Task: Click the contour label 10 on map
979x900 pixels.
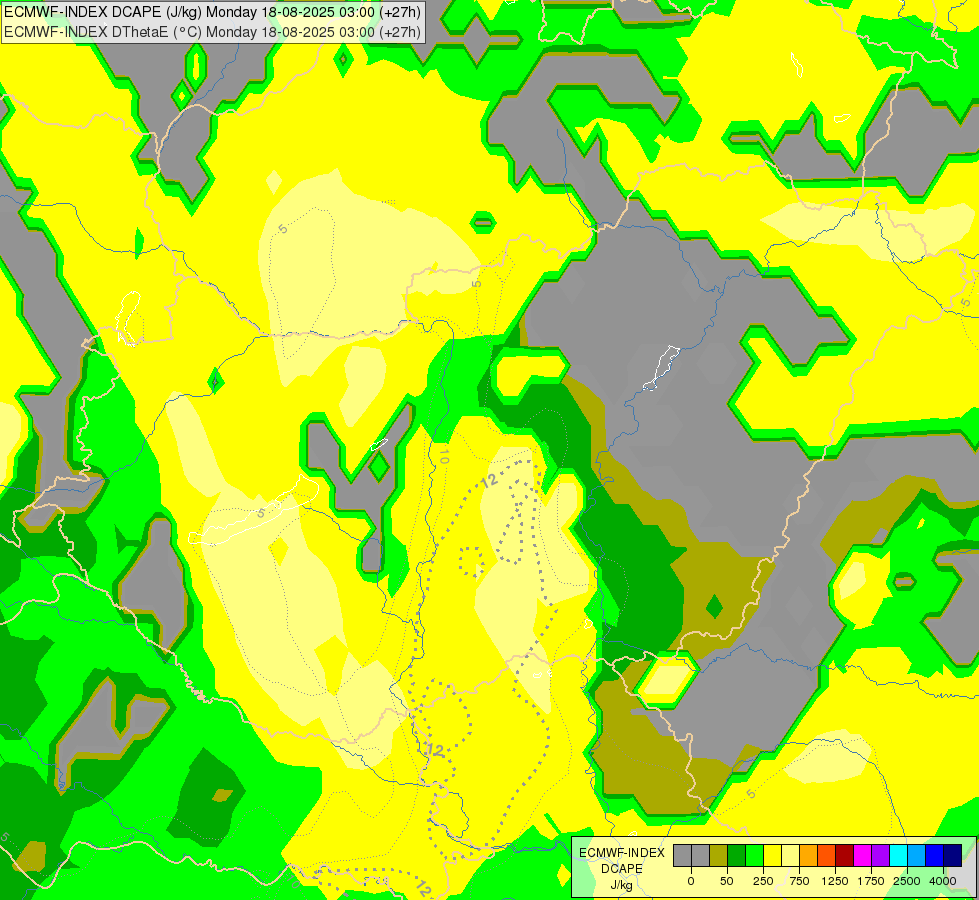Action: [443, 456]
